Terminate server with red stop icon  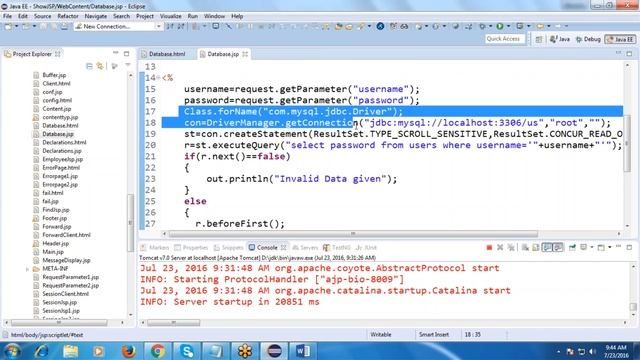[x=489, y=247]
